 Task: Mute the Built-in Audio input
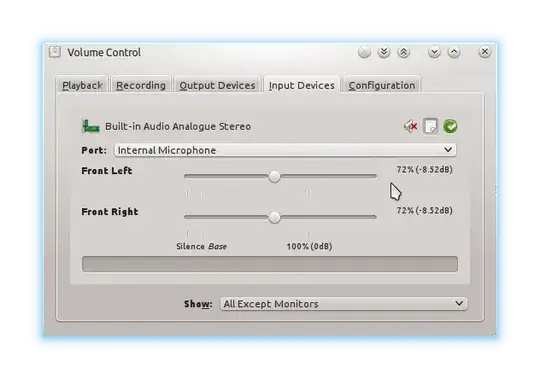pos(411,127)
